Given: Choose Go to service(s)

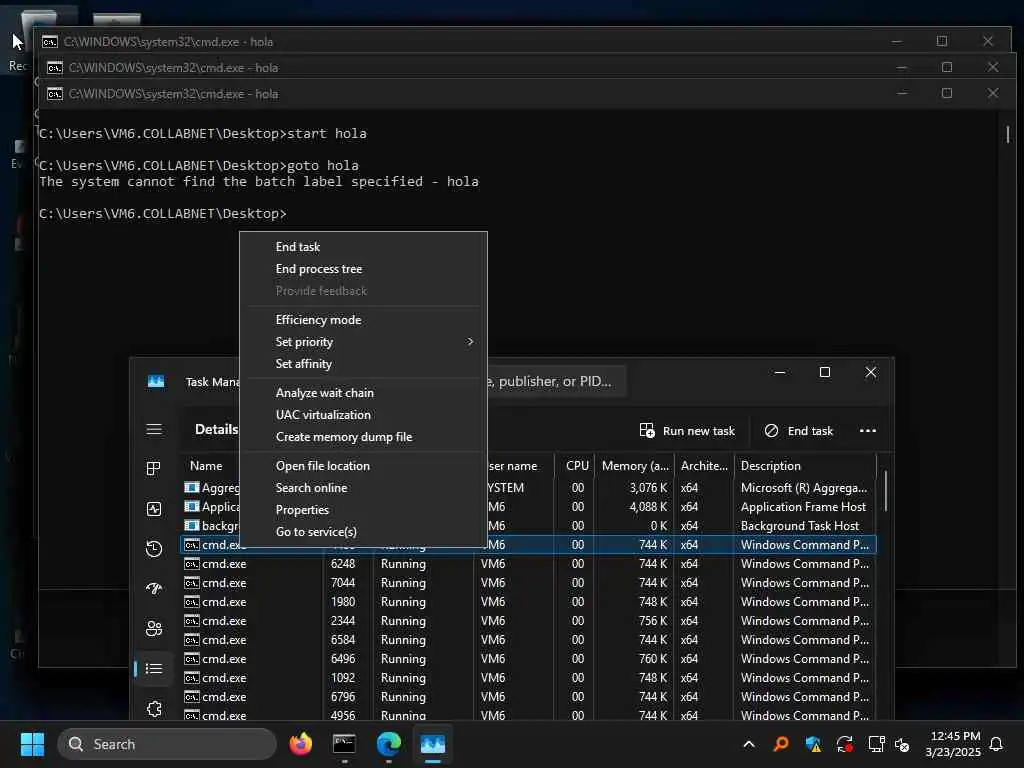Looking at the screenshot, I should click(x=316, y=532).
